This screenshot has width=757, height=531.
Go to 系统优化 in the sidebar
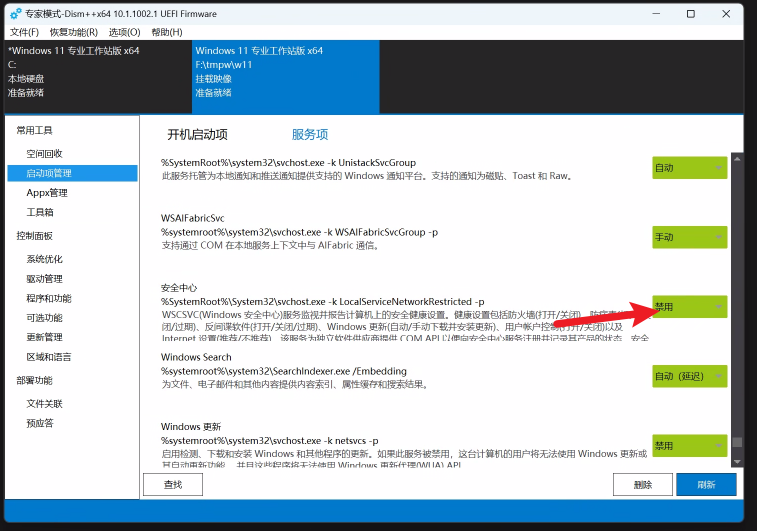45,259
